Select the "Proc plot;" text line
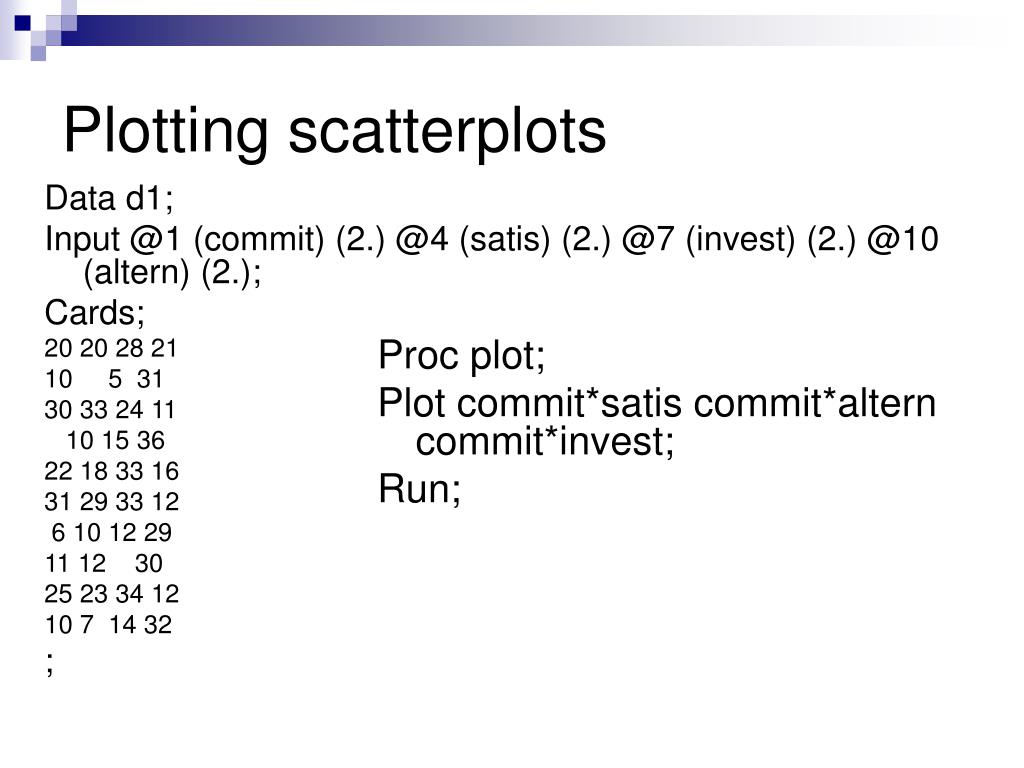 tap(462, 355)
